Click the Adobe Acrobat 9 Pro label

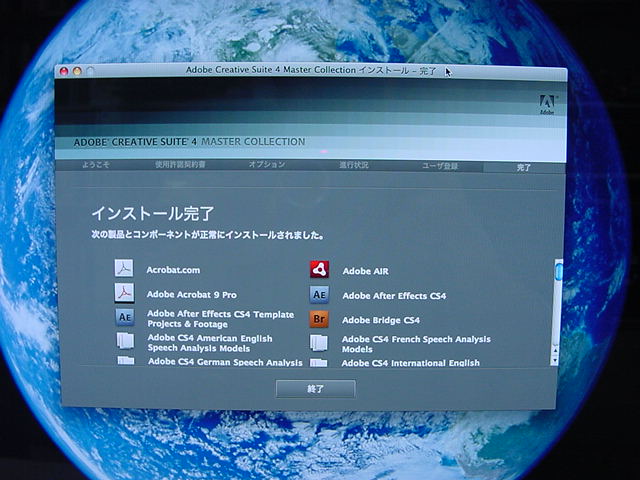click(192, 295)
